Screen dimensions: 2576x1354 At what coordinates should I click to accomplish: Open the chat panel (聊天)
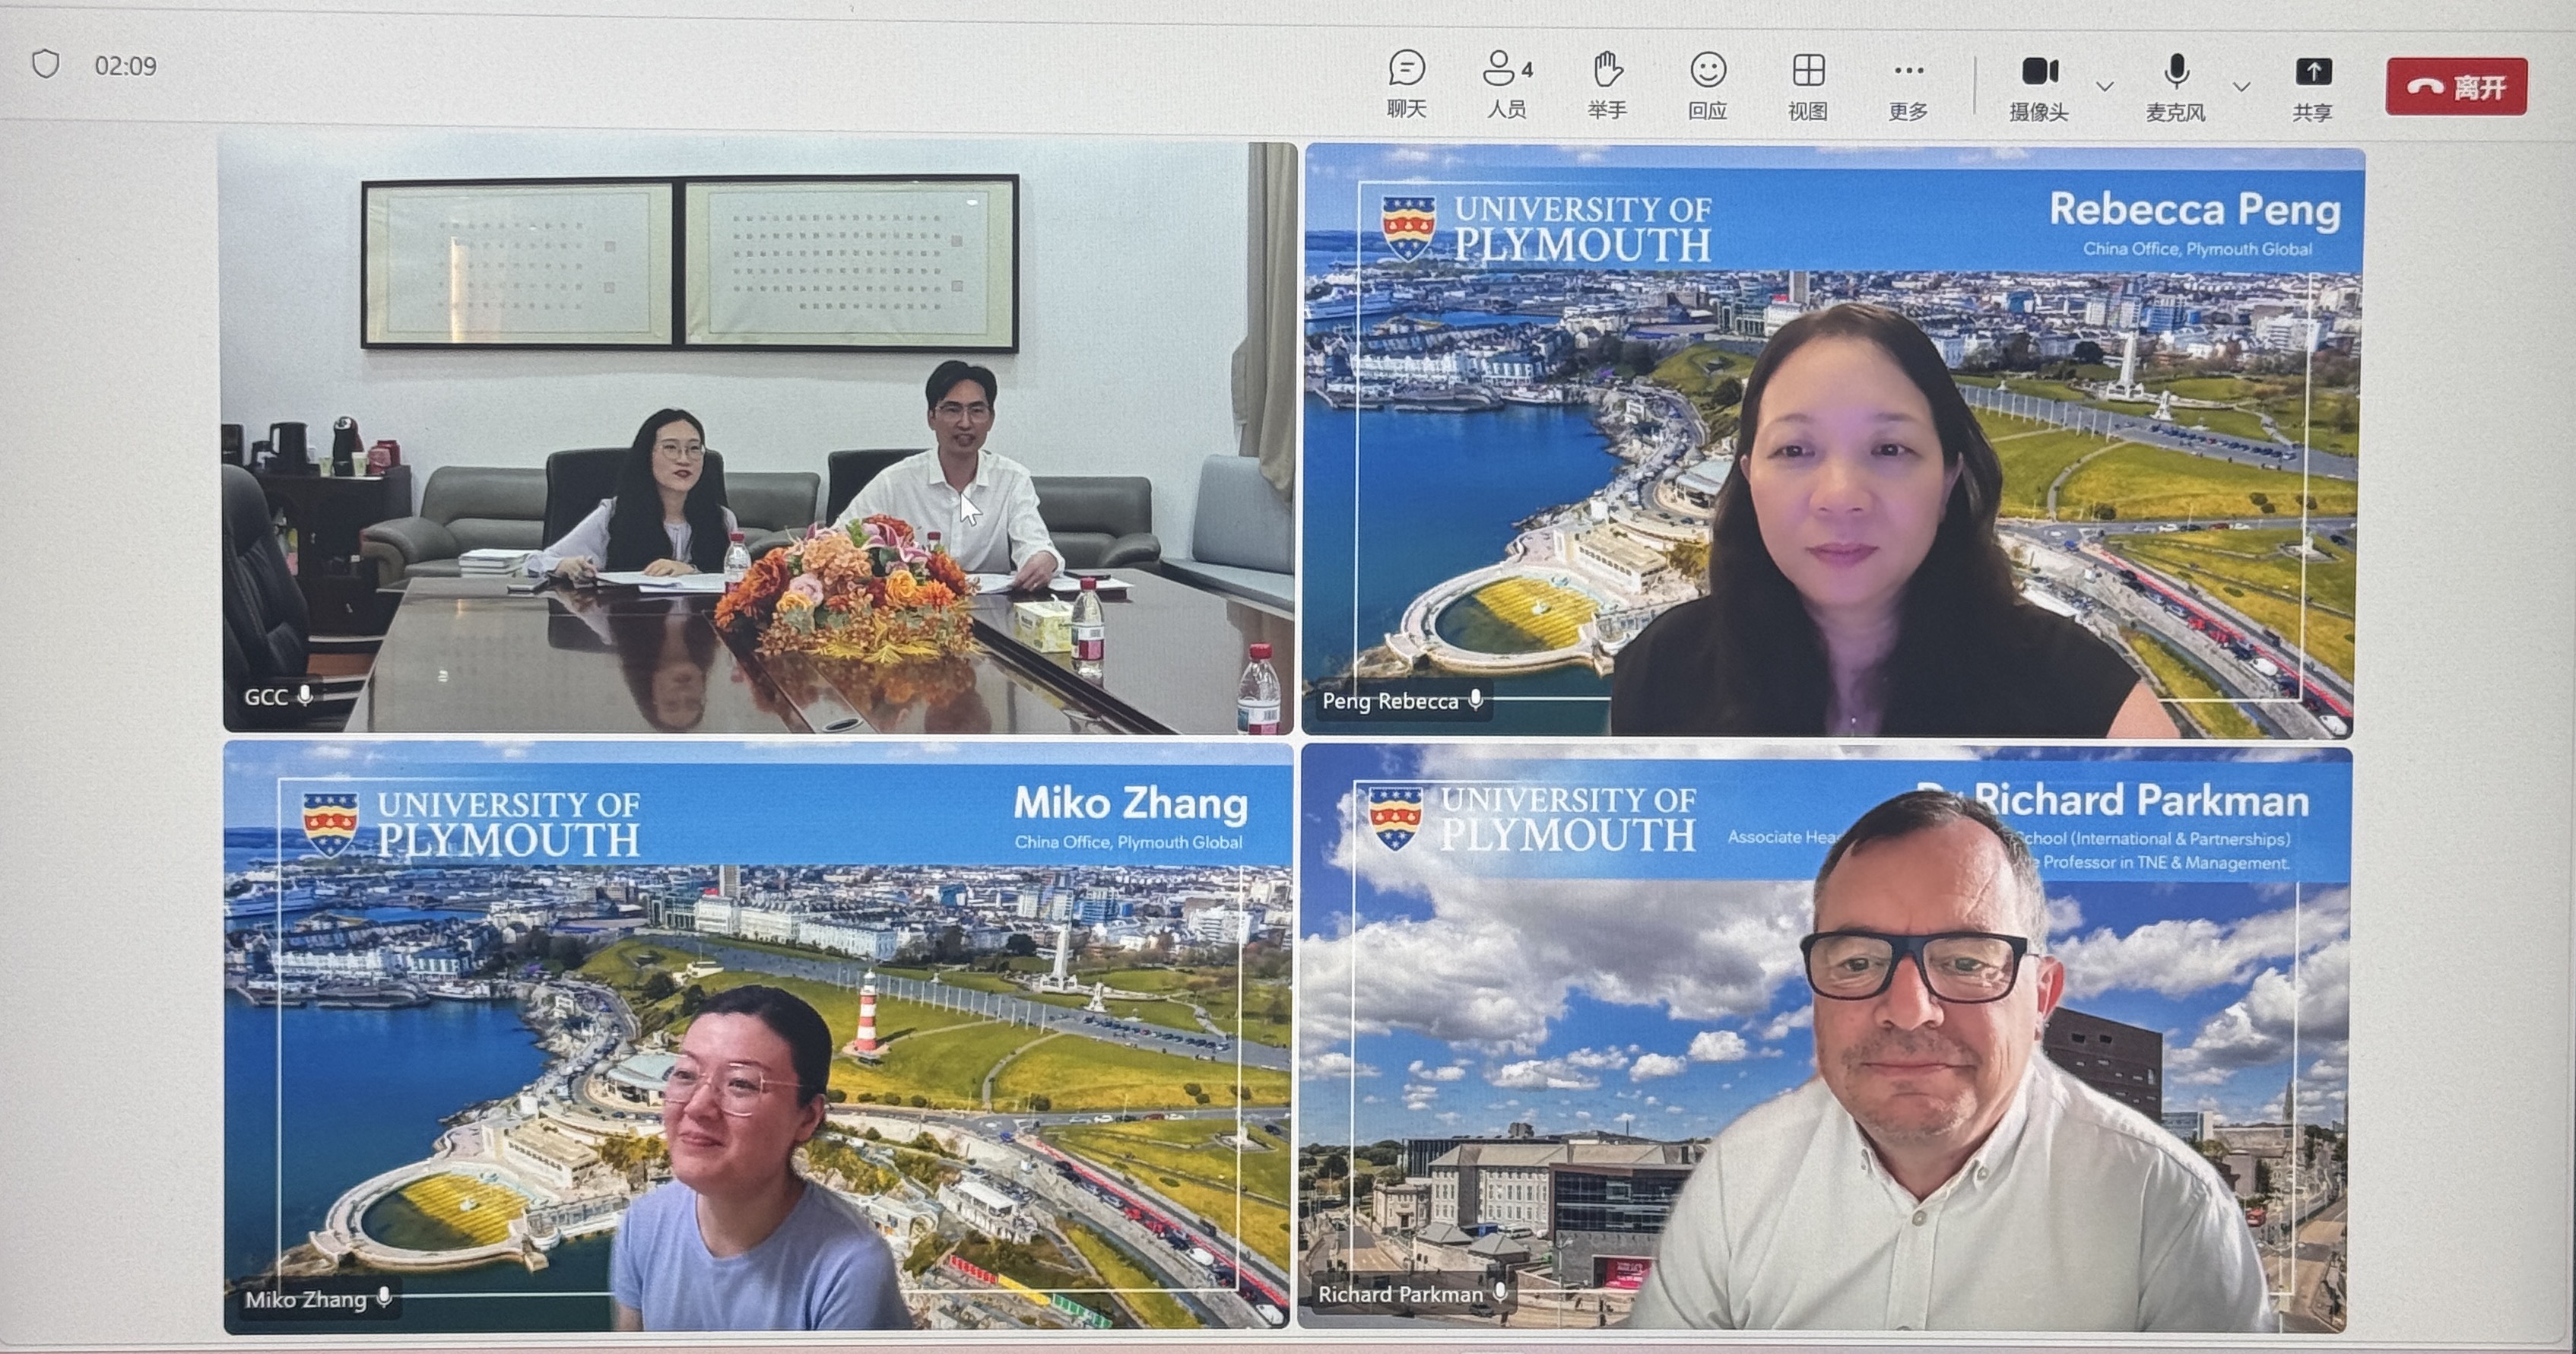[1406, 85]
